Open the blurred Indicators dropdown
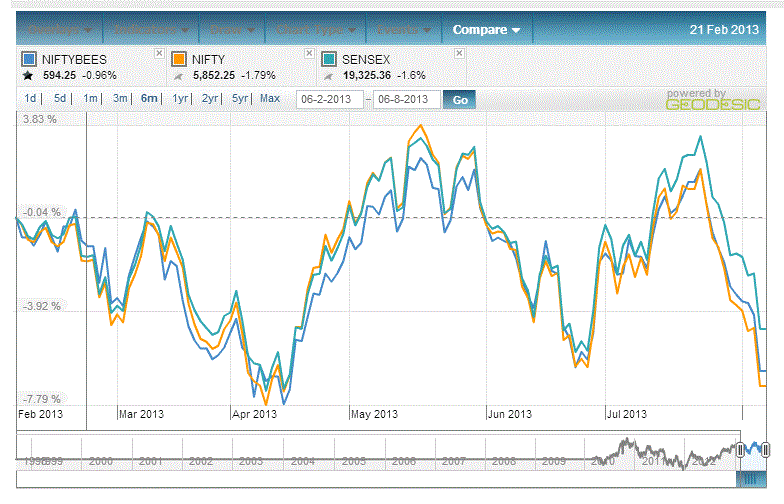Screen dimensions: 784x504 coord(151,30)
